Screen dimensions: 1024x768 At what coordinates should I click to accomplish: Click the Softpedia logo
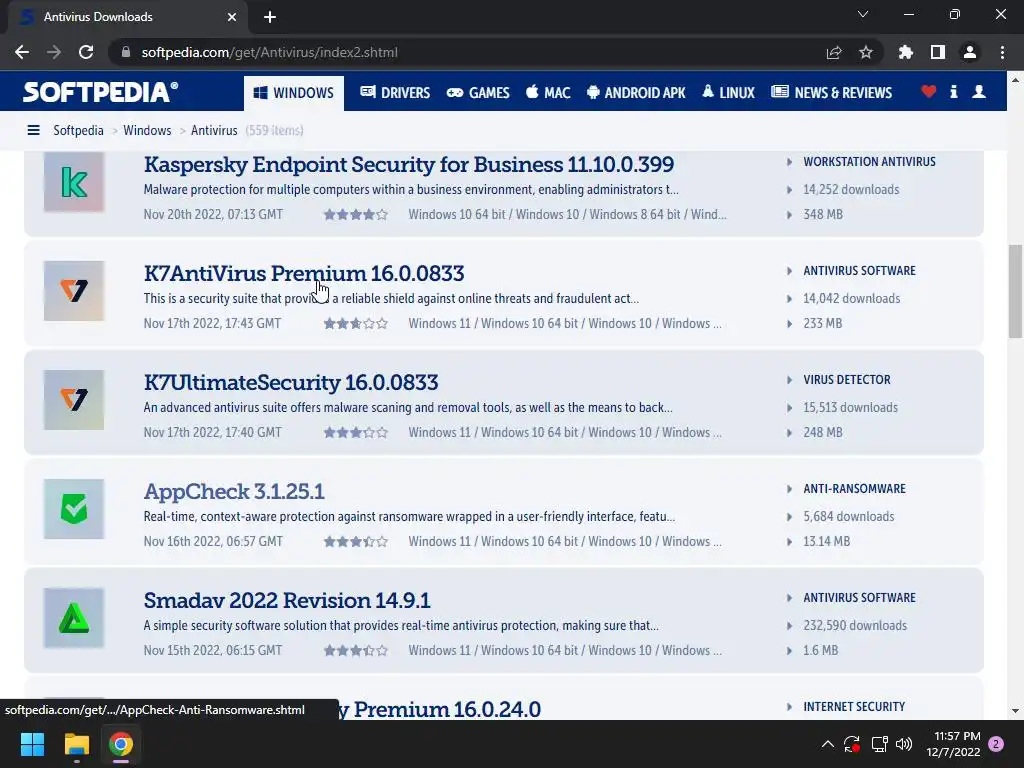pyautogui.click(x=101, y=92)
